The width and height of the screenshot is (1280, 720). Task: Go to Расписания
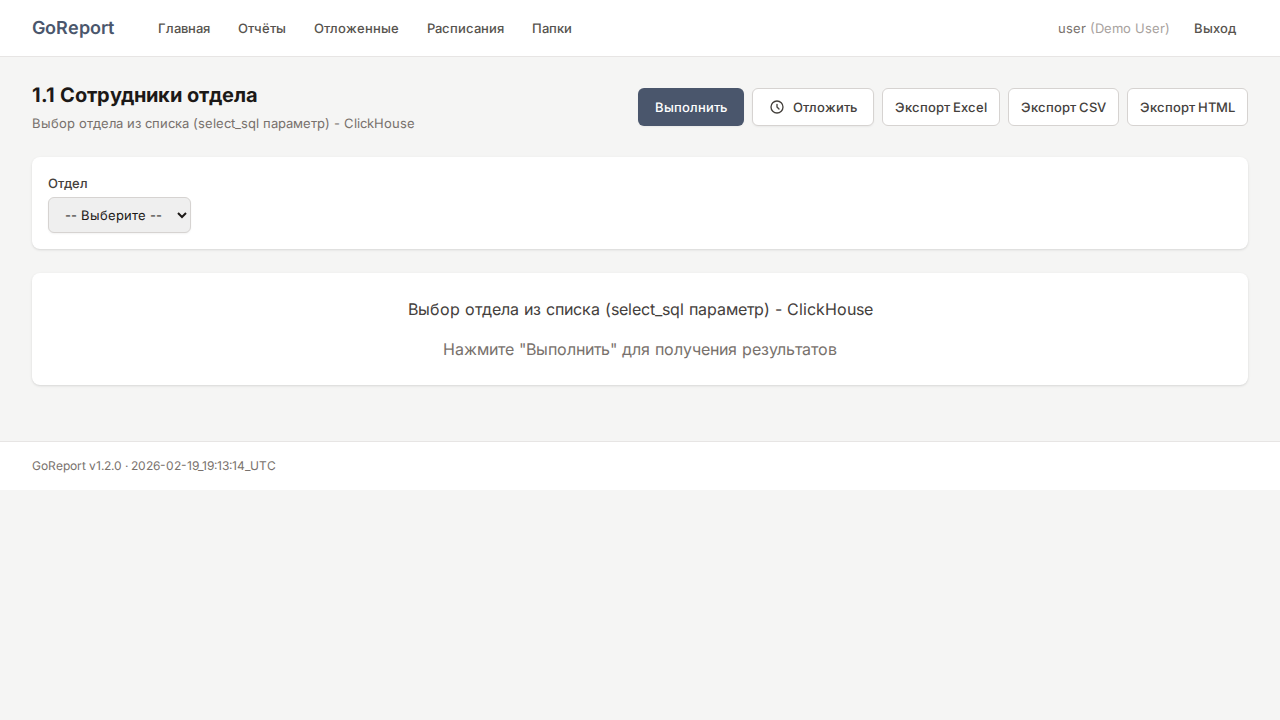pos(464,28)
